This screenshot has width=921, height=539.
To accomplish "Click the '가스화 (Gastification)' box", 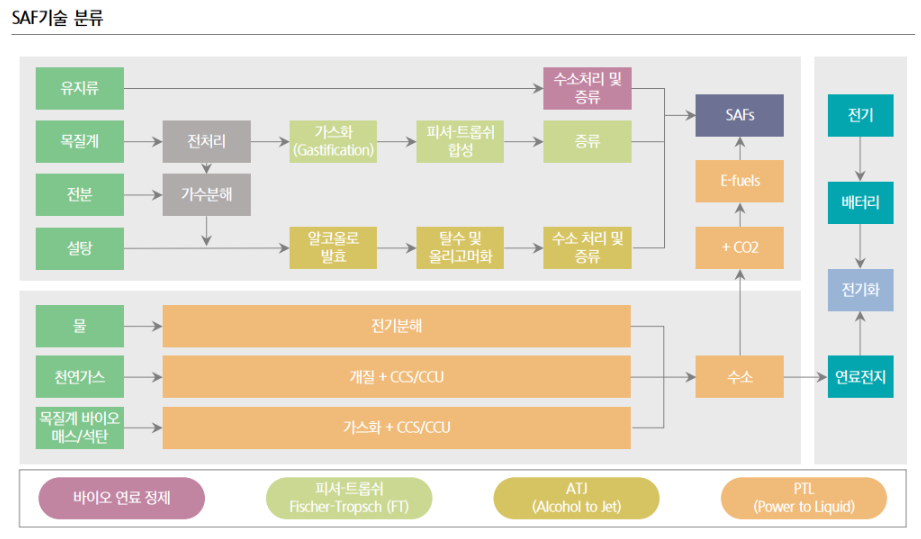I will (333, 142).
